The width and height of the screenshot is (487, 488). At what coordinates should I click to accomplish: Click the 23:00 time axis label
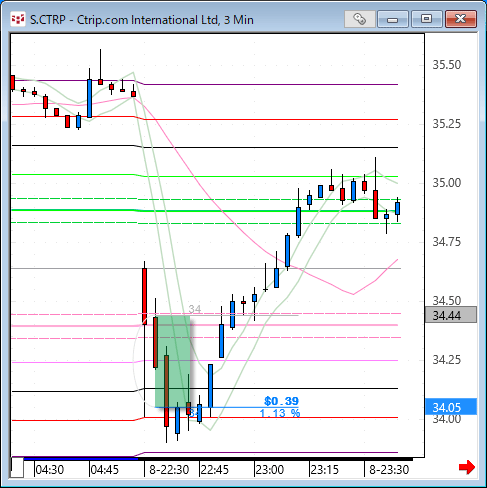click(x=270, y=470)
